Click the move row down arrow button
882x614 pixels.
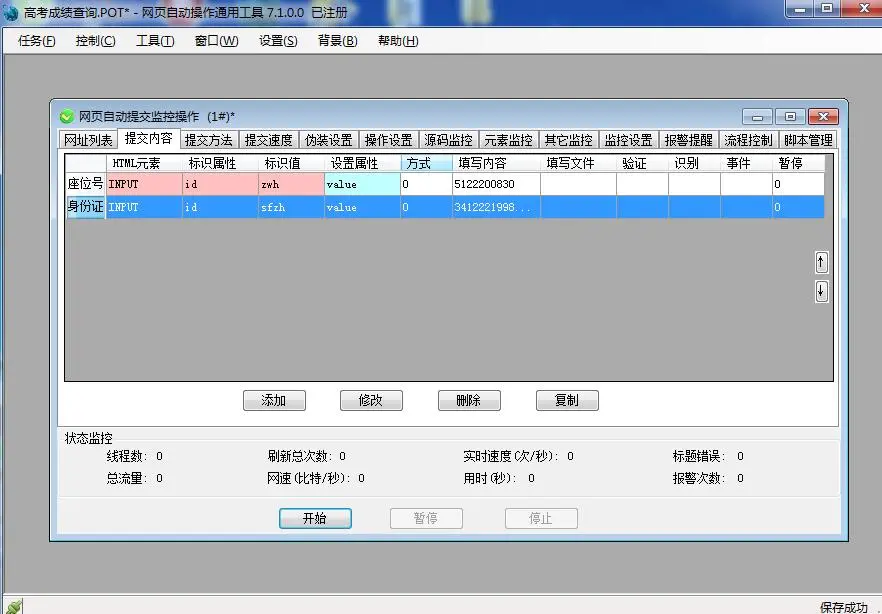click(x=821, y=291)
